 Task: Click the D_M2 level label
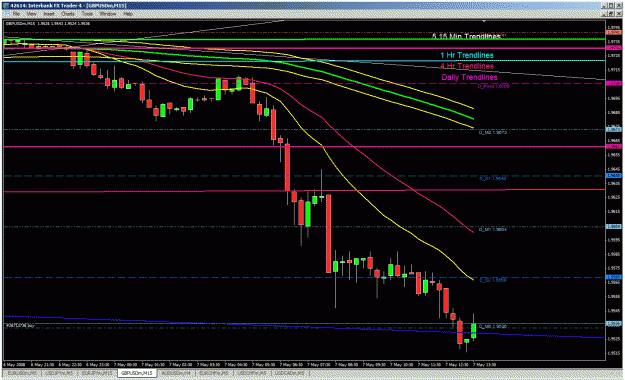click(x=493, y=132)
